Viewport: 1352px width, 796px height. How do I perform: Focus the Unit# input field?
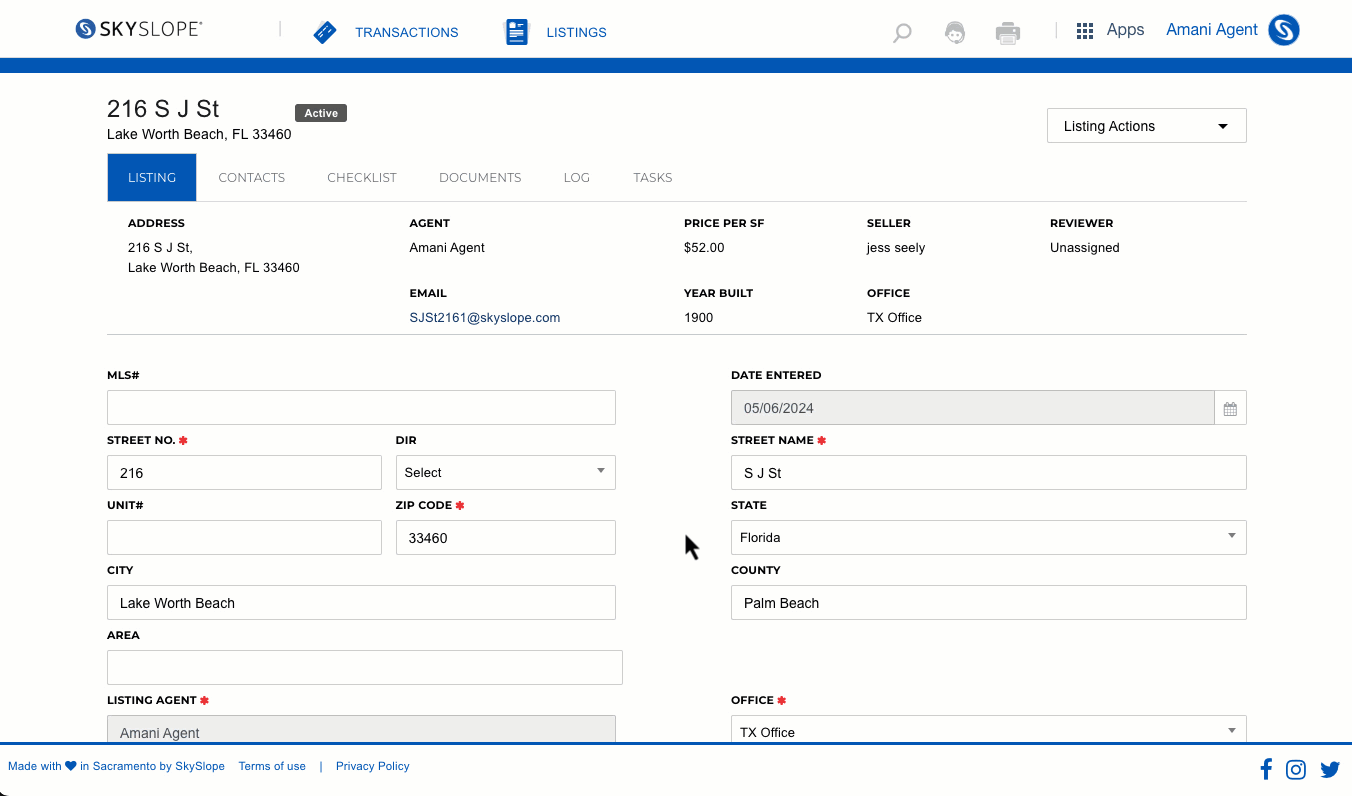tap(244, 537)
